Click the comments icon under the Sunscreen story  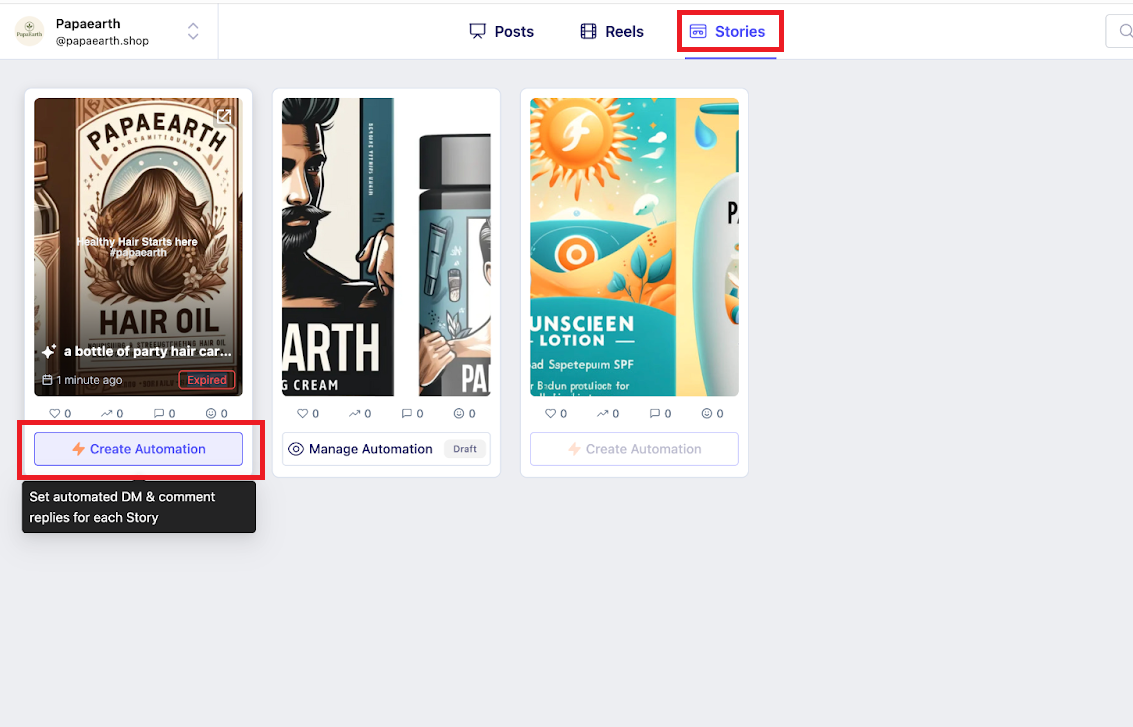[655, 413]
